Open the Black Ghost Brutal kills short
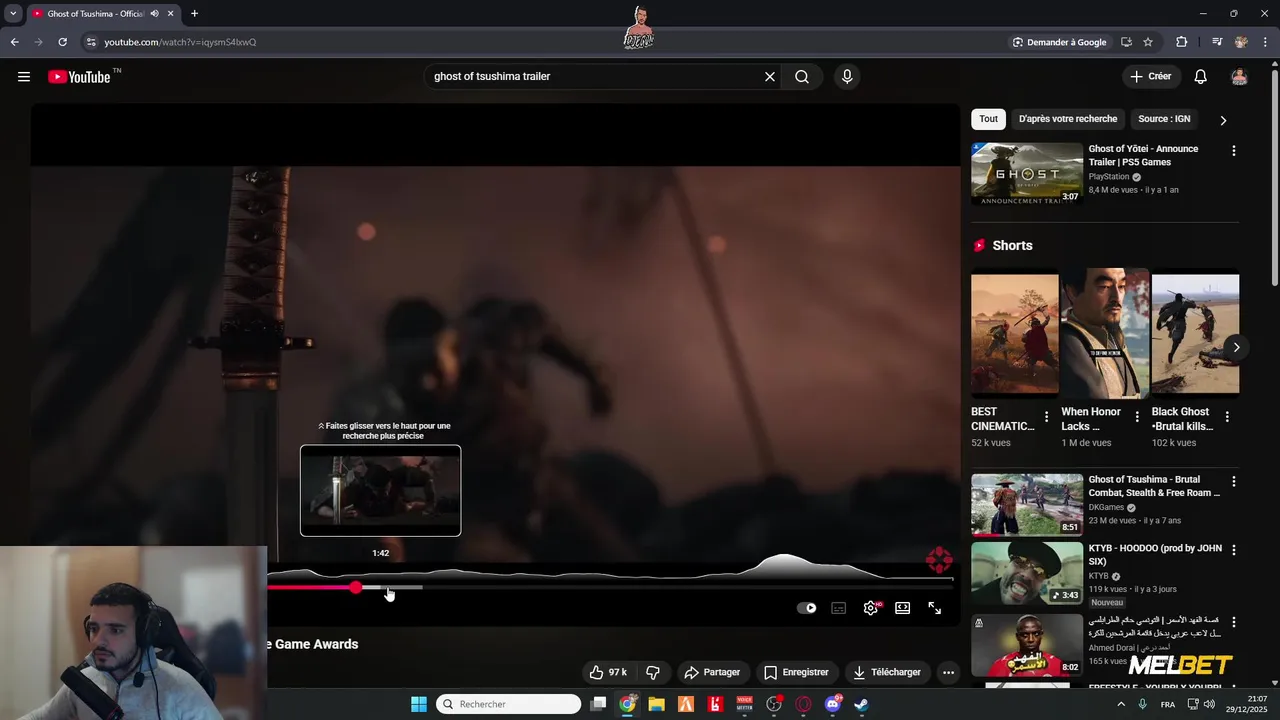Viewport: 1280px width, 720px height. pos(1195,334)
